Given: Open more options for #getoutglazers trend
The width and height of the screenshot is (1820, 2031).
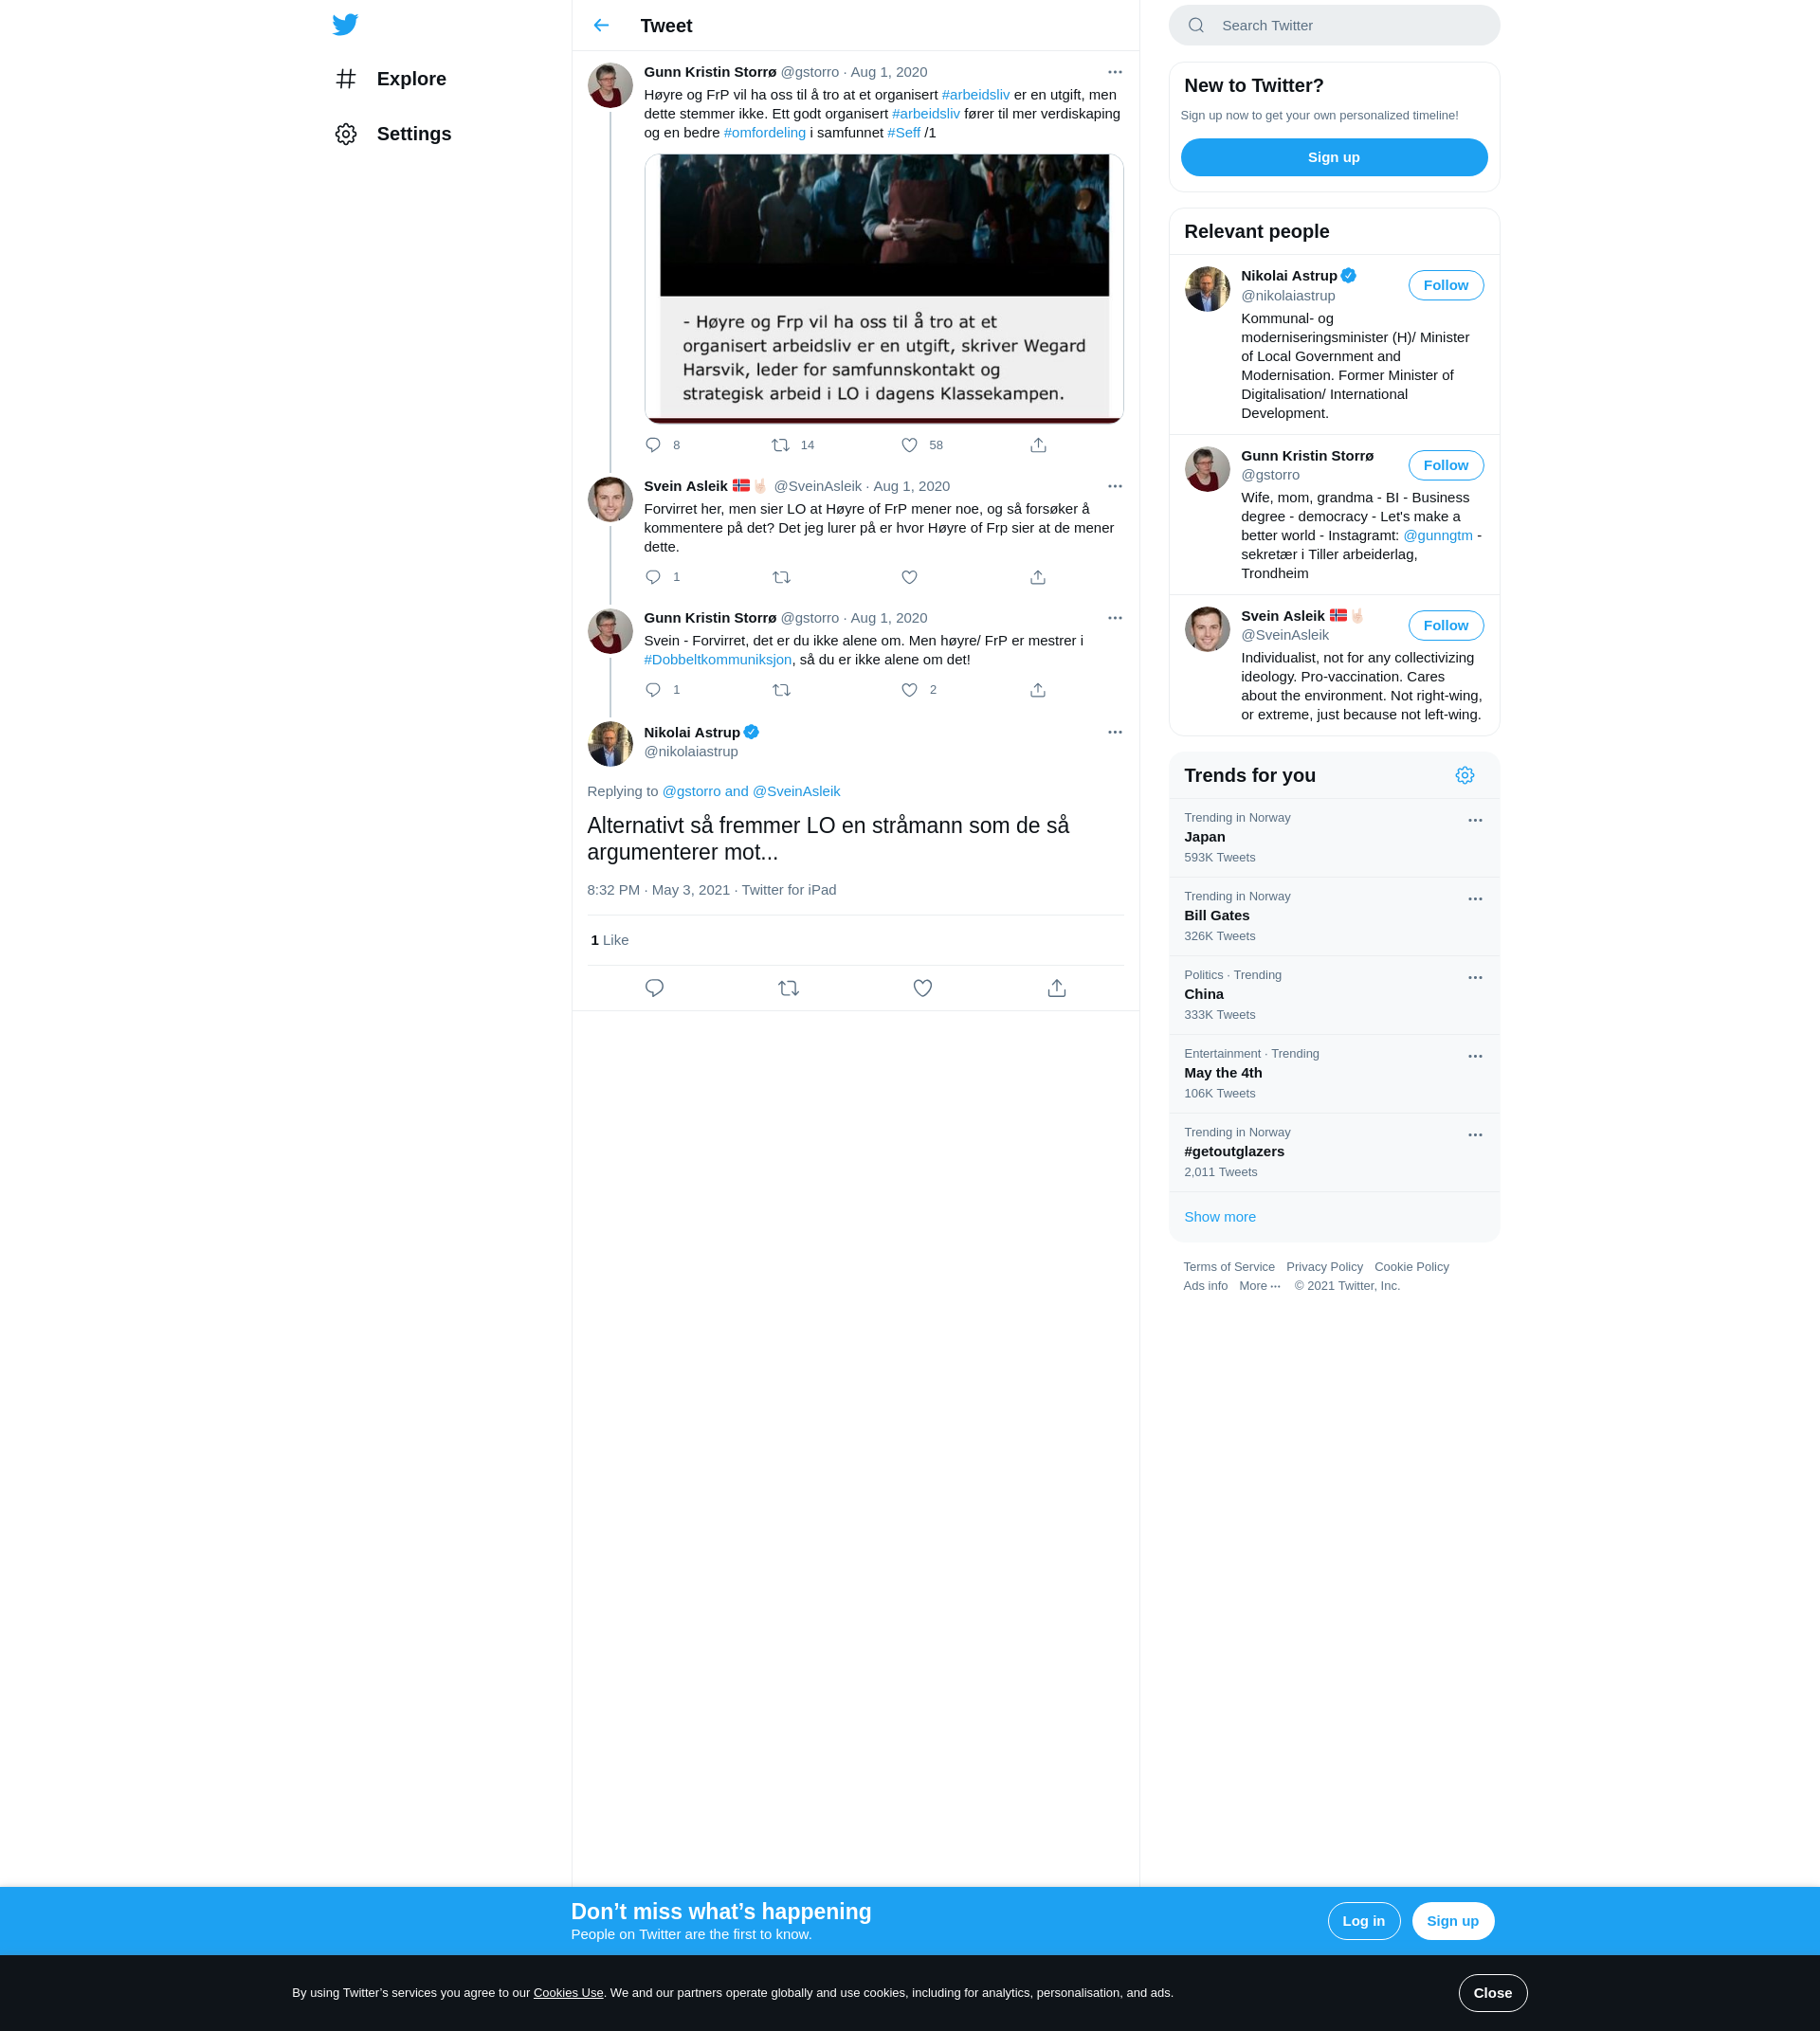Looking at the screenshot, I should (x=1474, y=1135).
